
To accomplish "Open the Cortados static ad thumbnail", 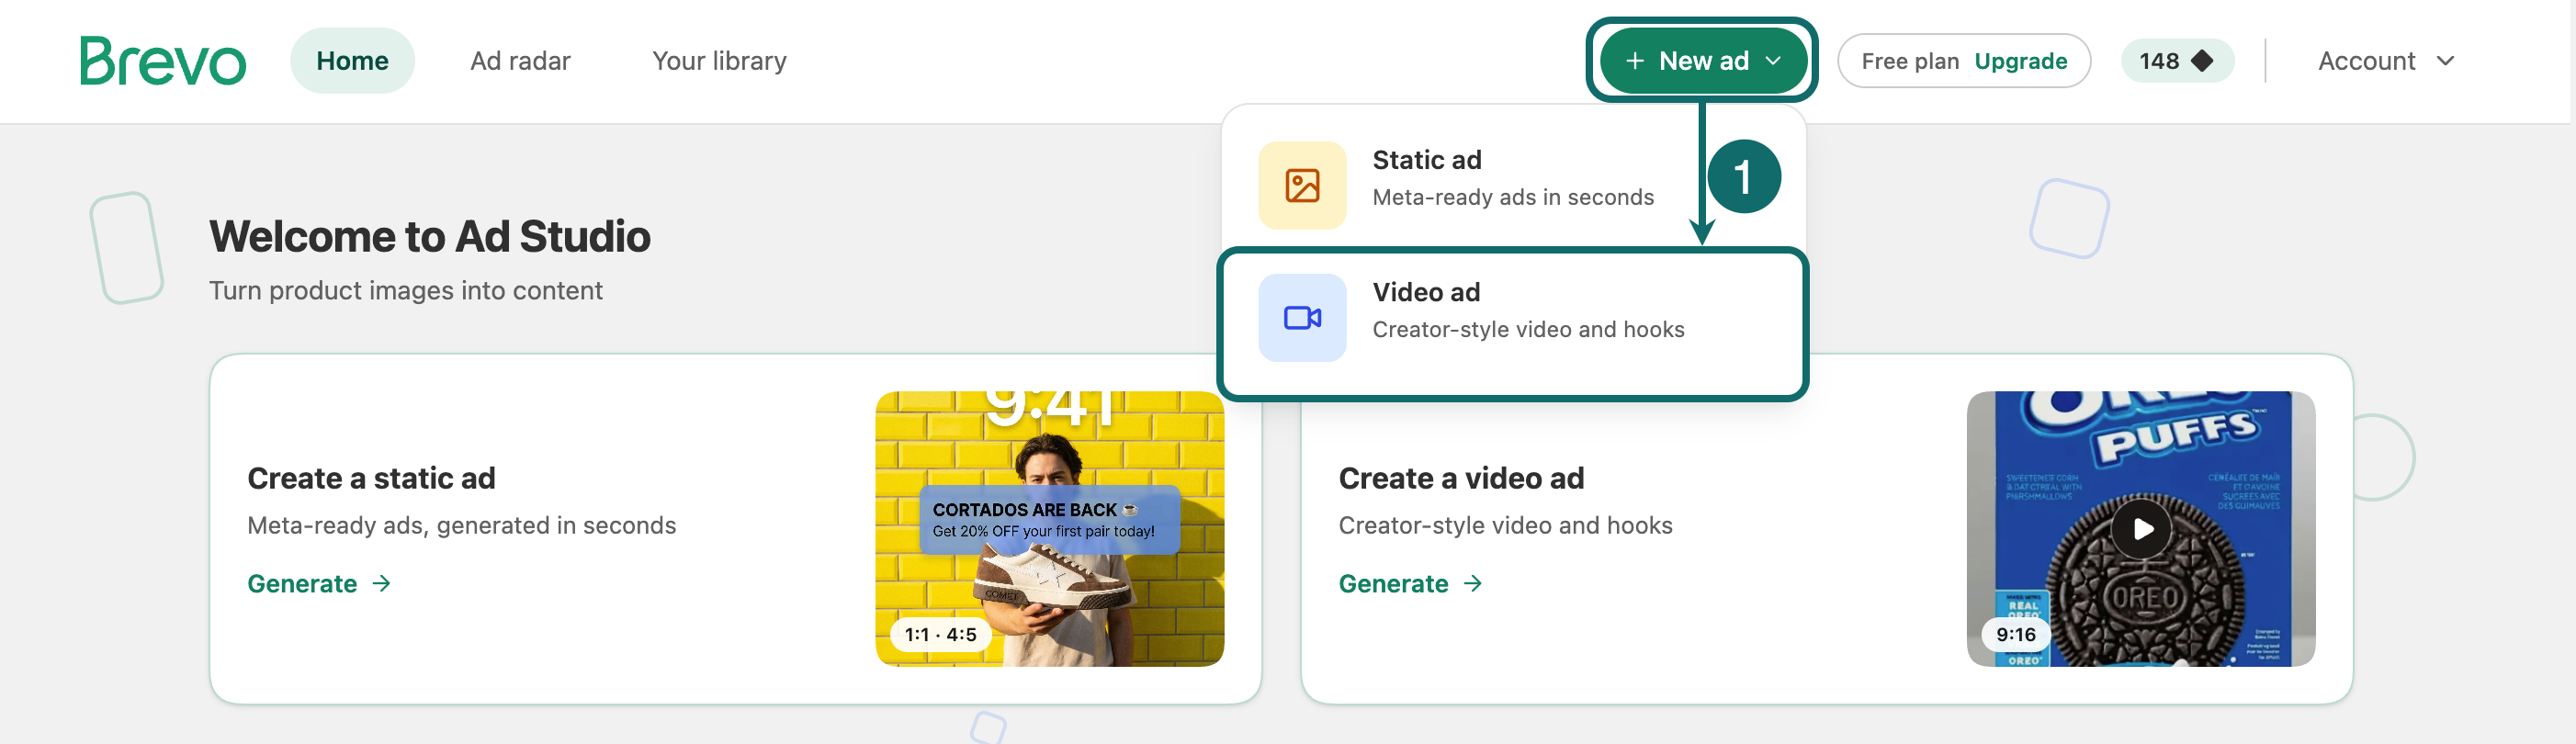I will click(x=1049, y=529).
